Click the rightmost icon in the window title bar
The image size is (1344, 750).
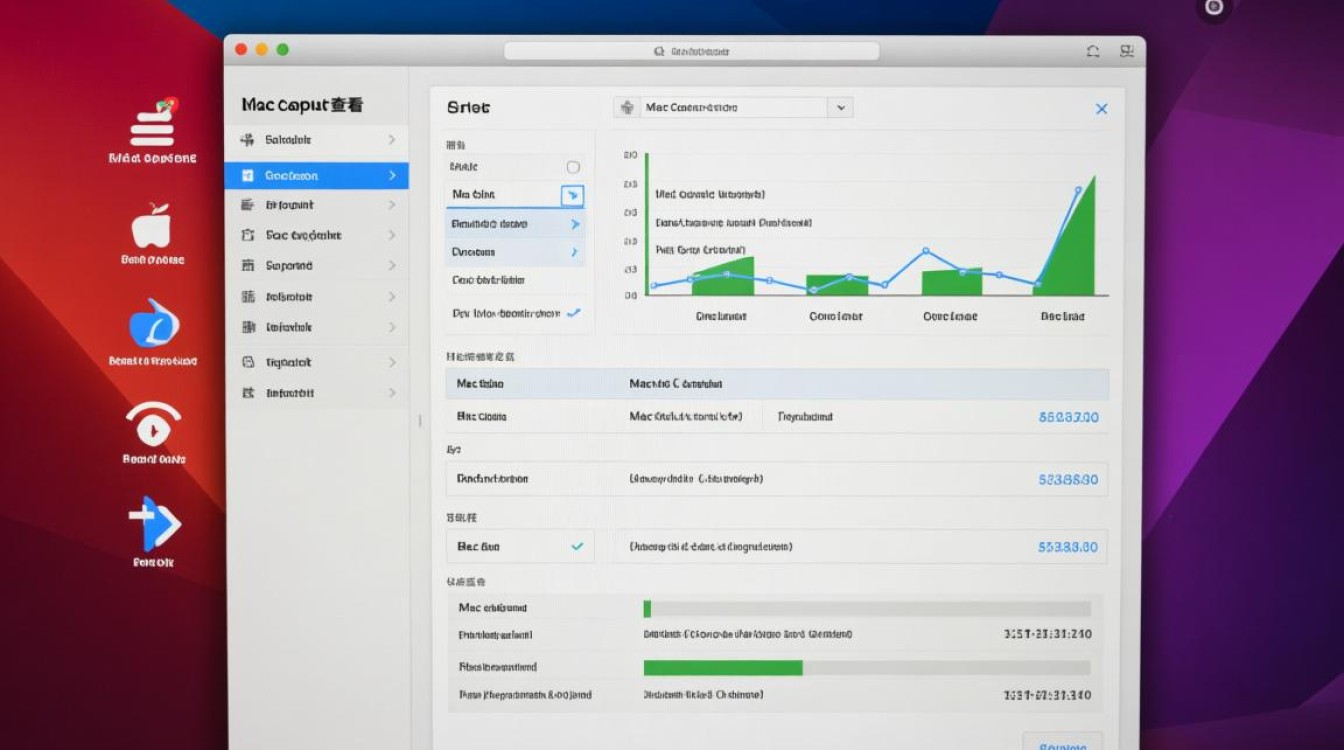coord(1127,51)
